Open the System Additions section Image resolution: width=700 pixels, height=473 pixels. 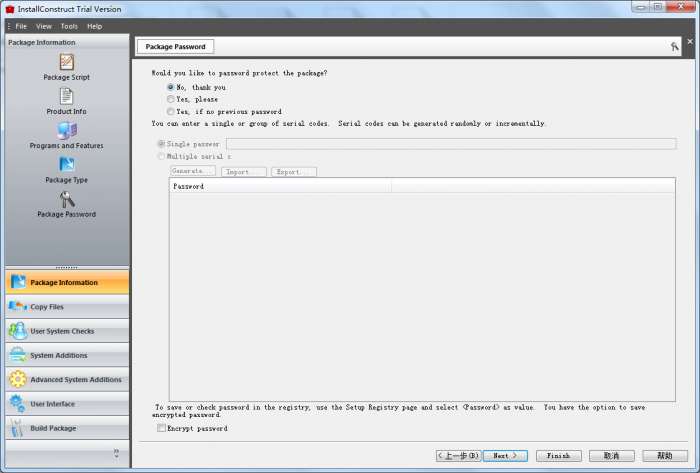coord(67,355)
